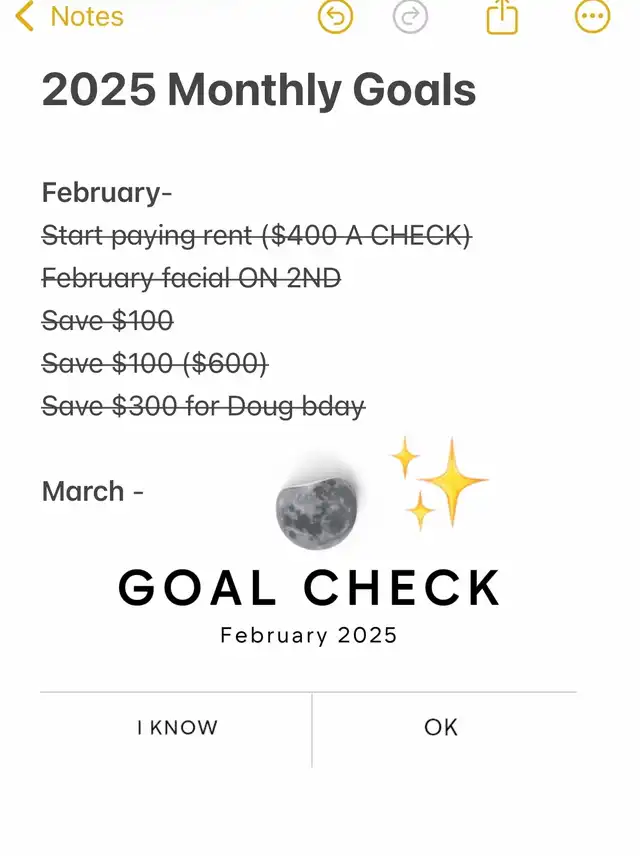The width and height of the screenshot is (640, 856).
Task: Open the more options ellipsis menu
Action: point(592,16)
